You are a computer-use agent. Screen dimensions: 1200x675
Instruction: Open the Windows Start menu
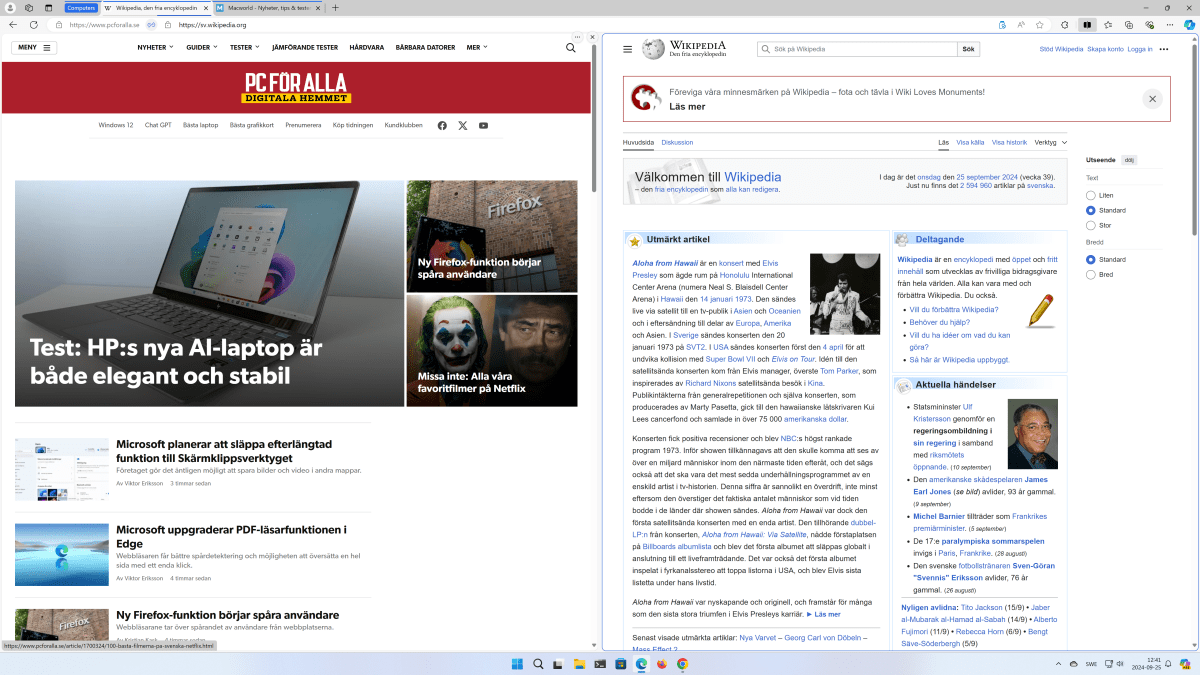518,664
